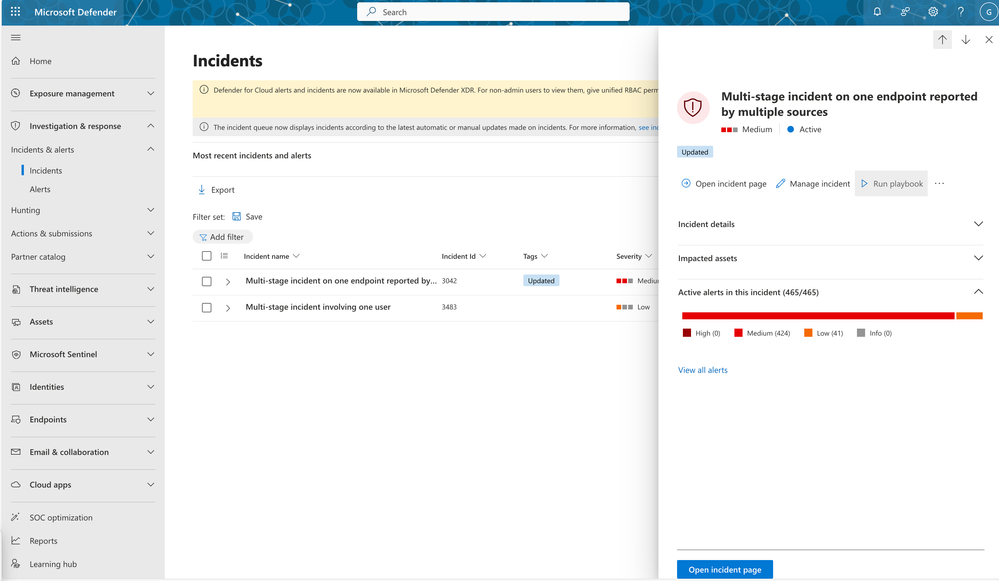Expand row for Multi-stage incident involving one user

coord(227,308)
